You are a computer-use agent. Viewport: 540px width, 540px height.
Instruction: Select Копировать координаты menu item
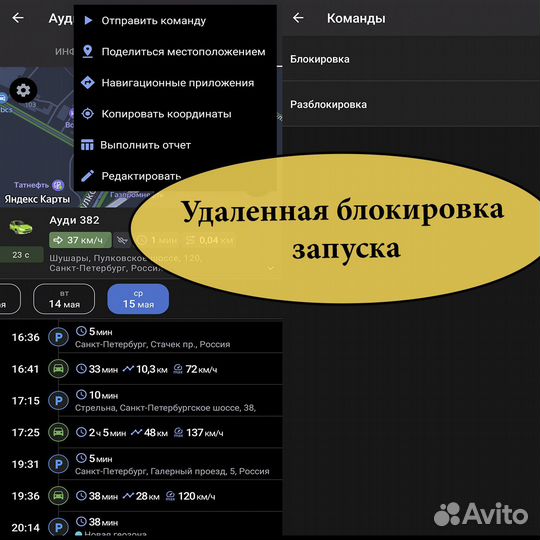point(175,114)
